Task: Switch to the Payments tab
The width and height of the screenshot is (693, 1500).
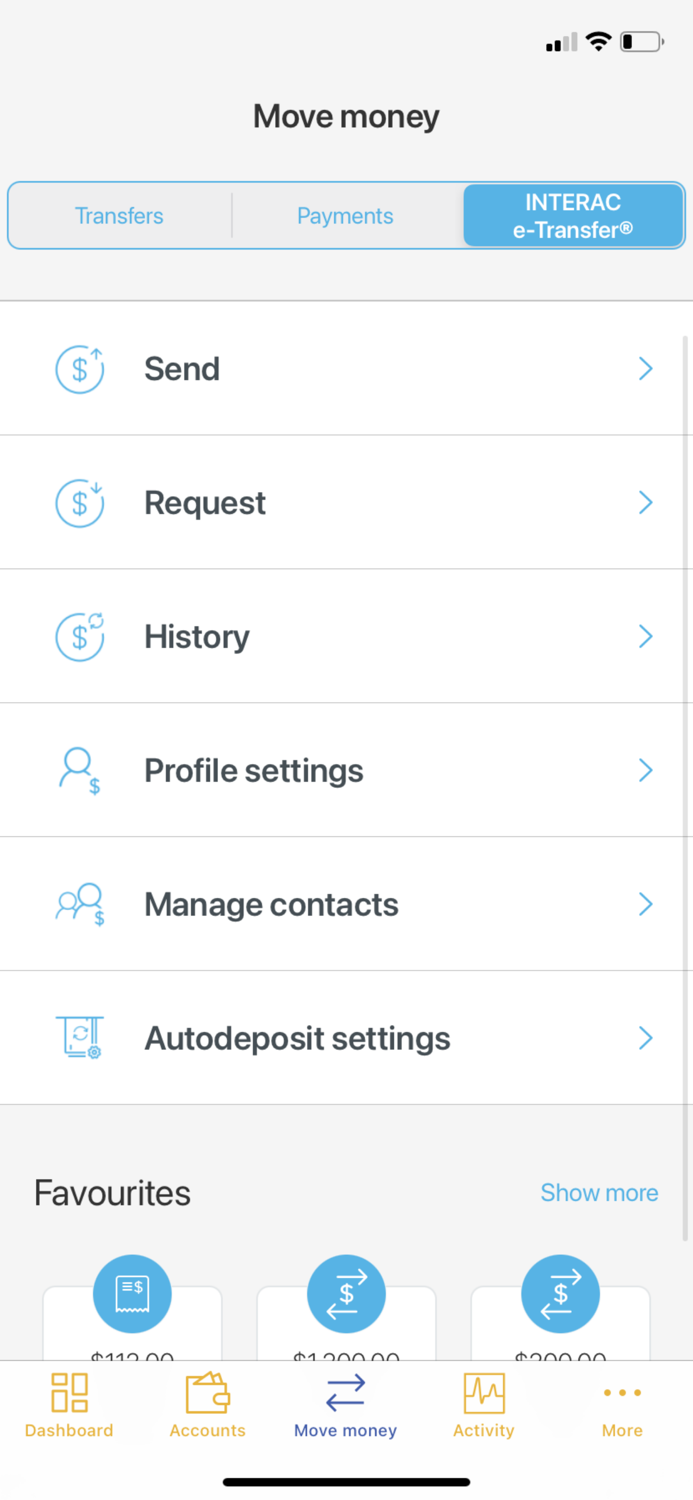Action: (x=345, y=215)
